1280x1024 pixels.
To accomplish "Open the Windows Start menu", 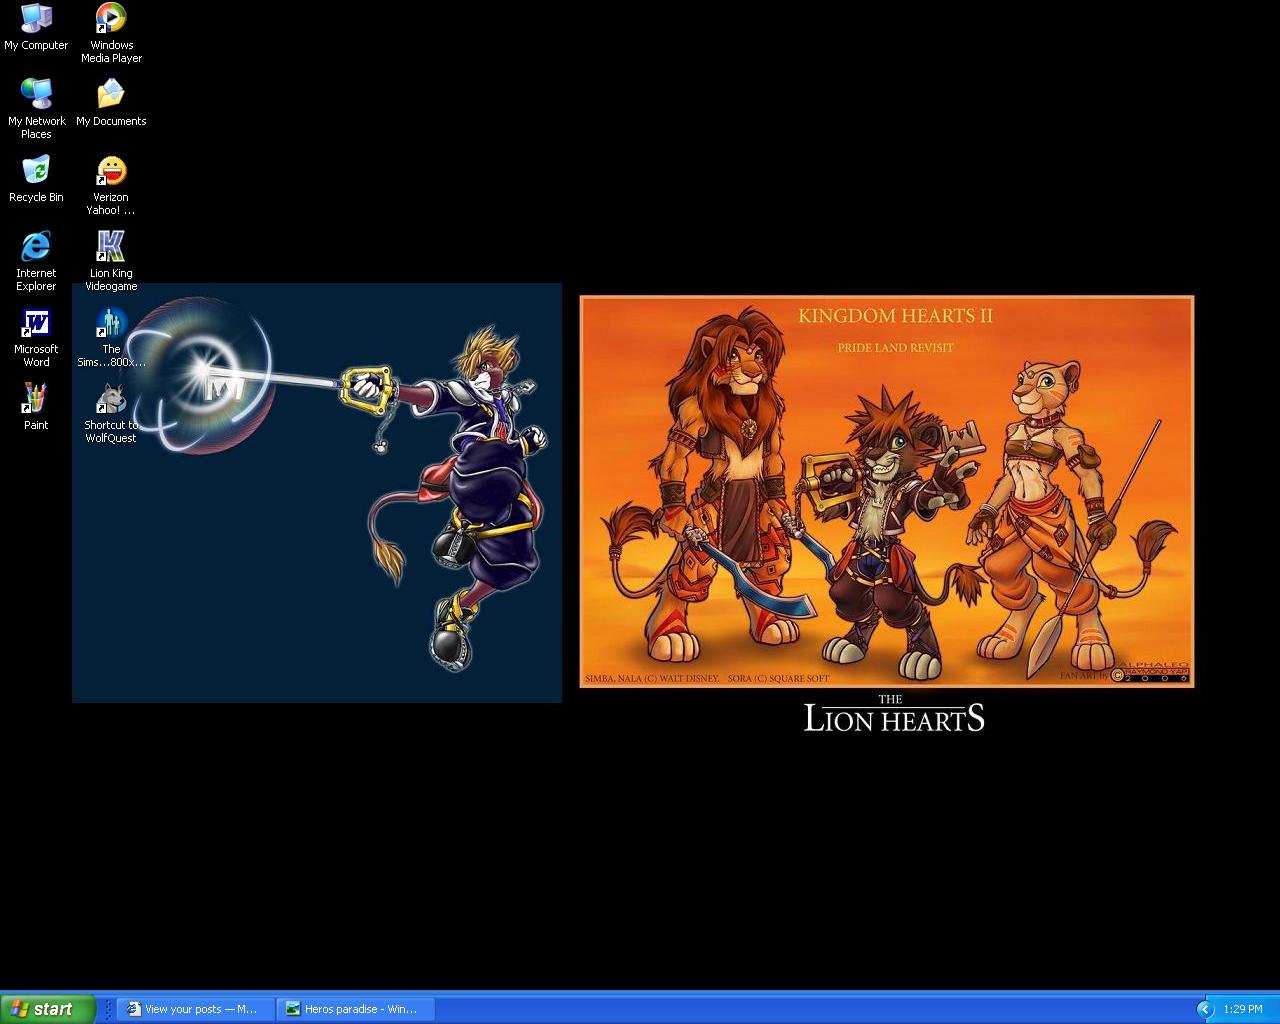I will pos(48,1009).
